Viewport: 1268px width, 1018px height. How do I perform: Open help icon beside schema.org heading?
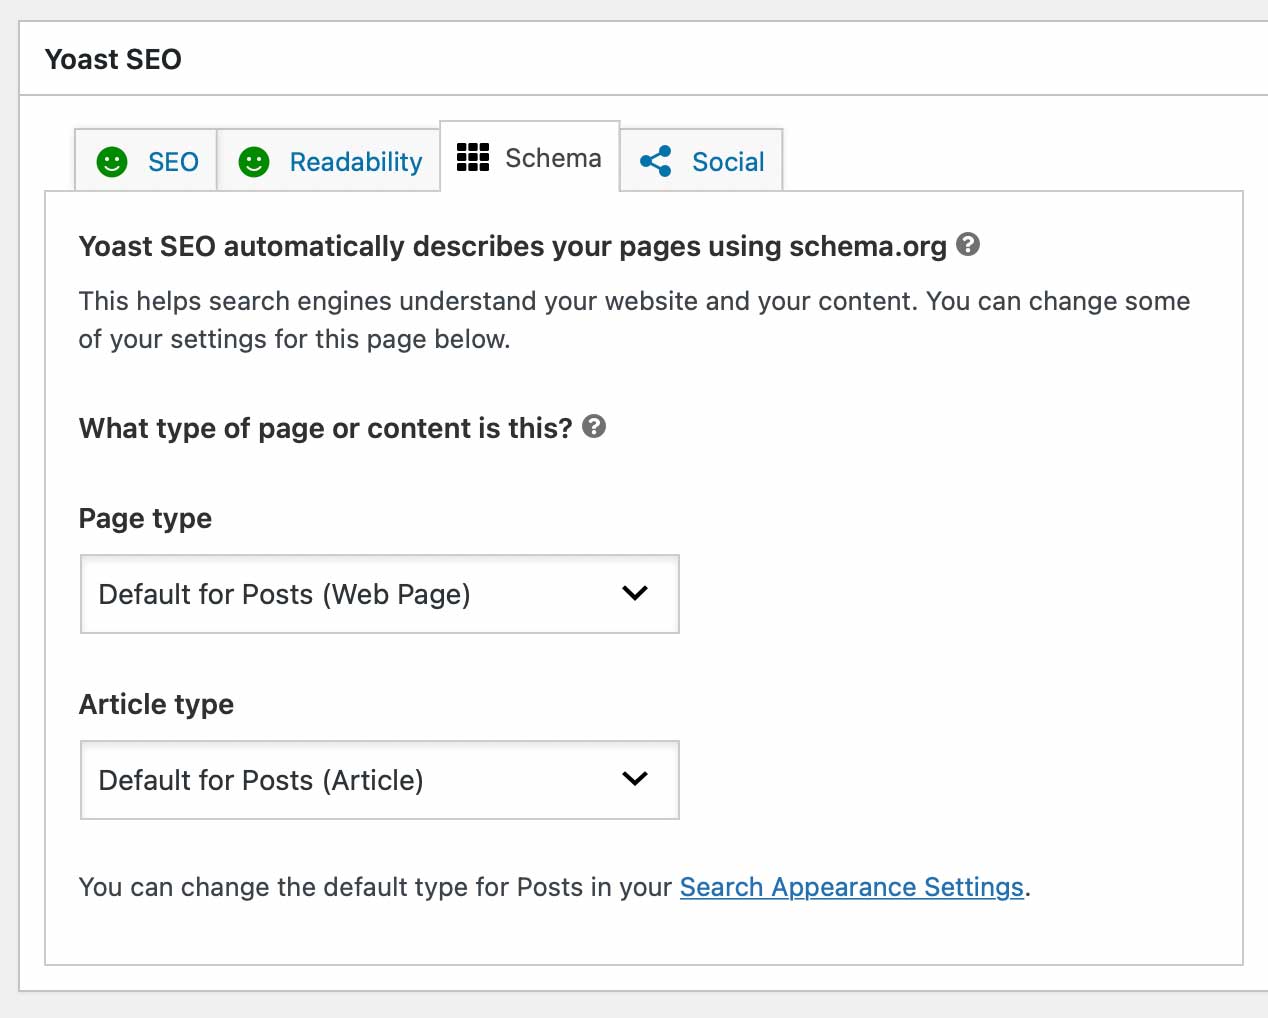[968, 245]
